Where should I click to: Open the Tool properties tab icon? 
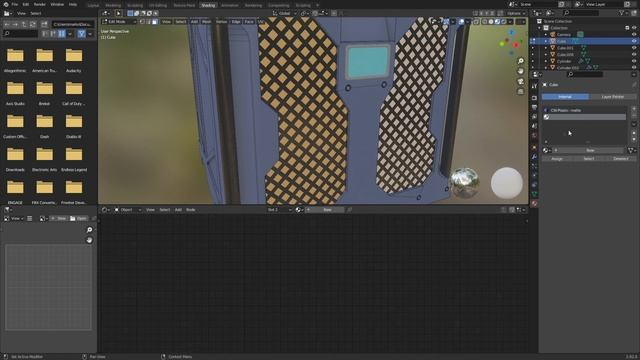point(534,86)
